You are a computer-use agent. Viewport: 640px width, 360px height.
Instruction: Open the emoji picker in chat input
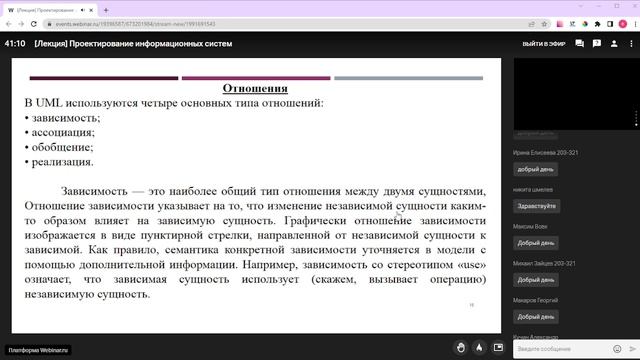(617, 349)
